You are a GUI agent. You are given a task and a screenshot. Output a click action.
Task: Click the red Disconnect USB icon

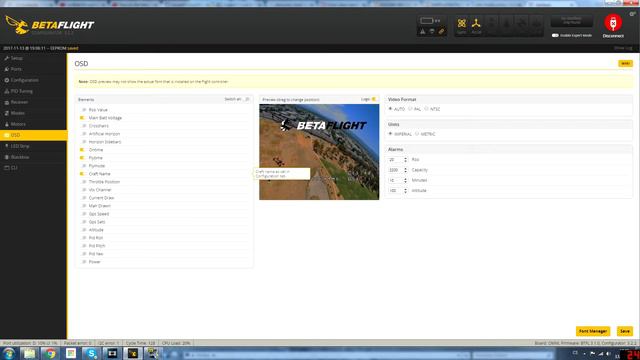[613, 23]
